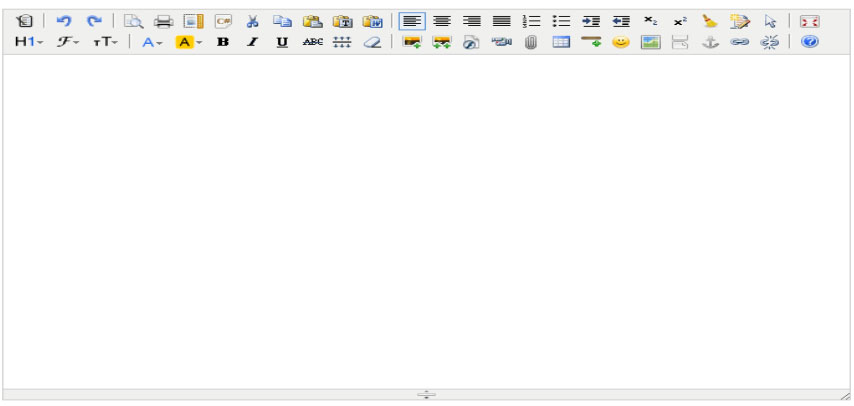Decrease indent of paragraph
The image size is (854, 406).
(621, 22)
